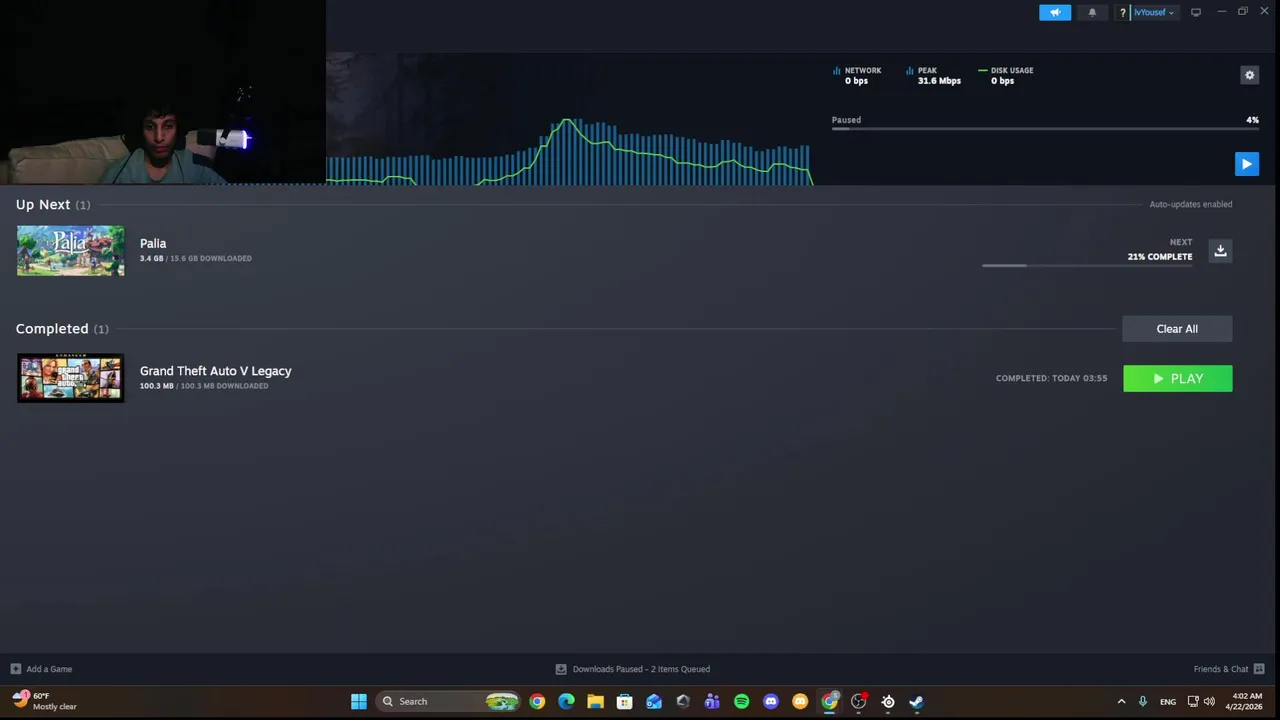Click the PEAK 31.6 Mbps legend label
This screenshot has width=1280, height=720.
point(934,75)
